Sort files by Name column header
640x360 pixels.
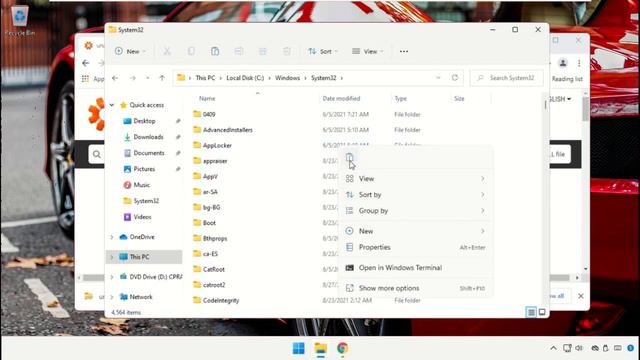pos(207,98)
